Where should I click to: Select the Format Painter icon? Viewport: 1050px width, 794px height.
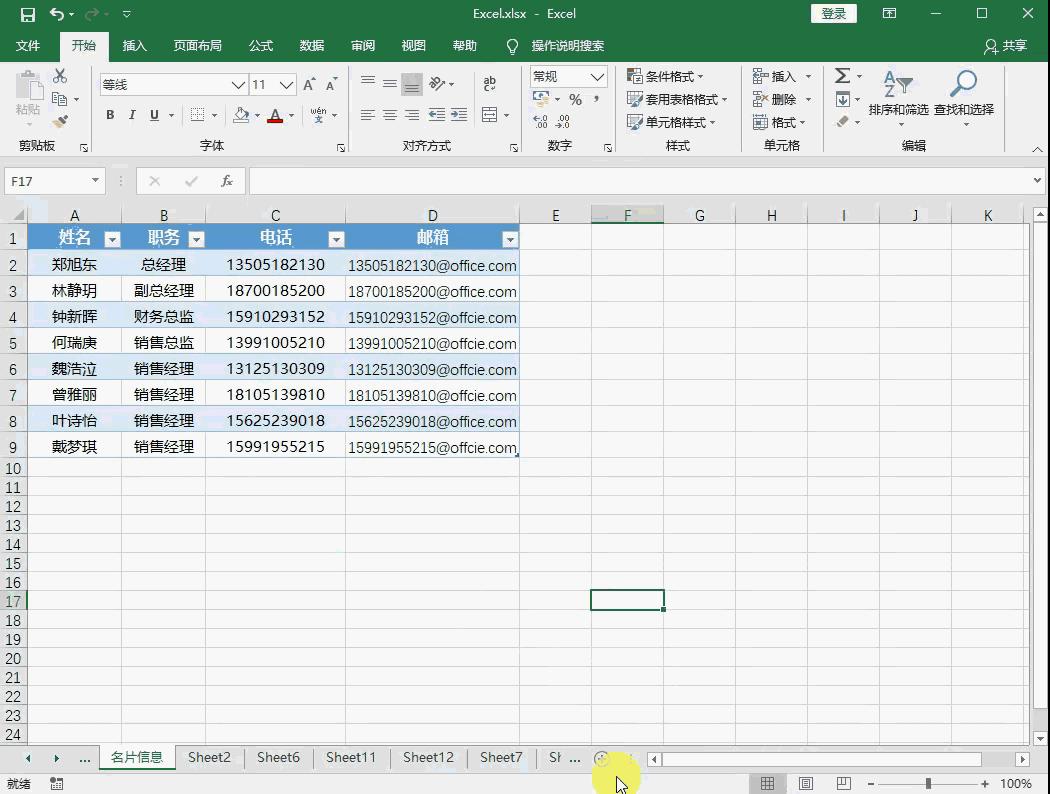[x=60, y=122]
